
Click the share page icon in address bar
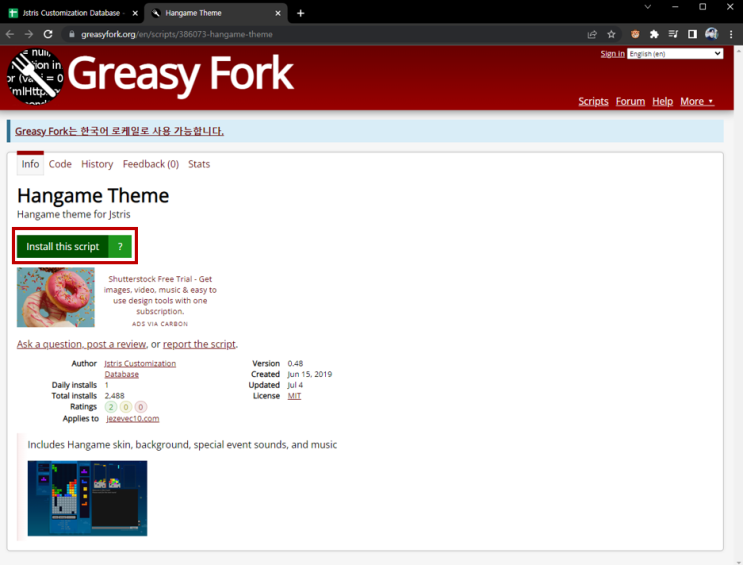(x=592, y=34)
